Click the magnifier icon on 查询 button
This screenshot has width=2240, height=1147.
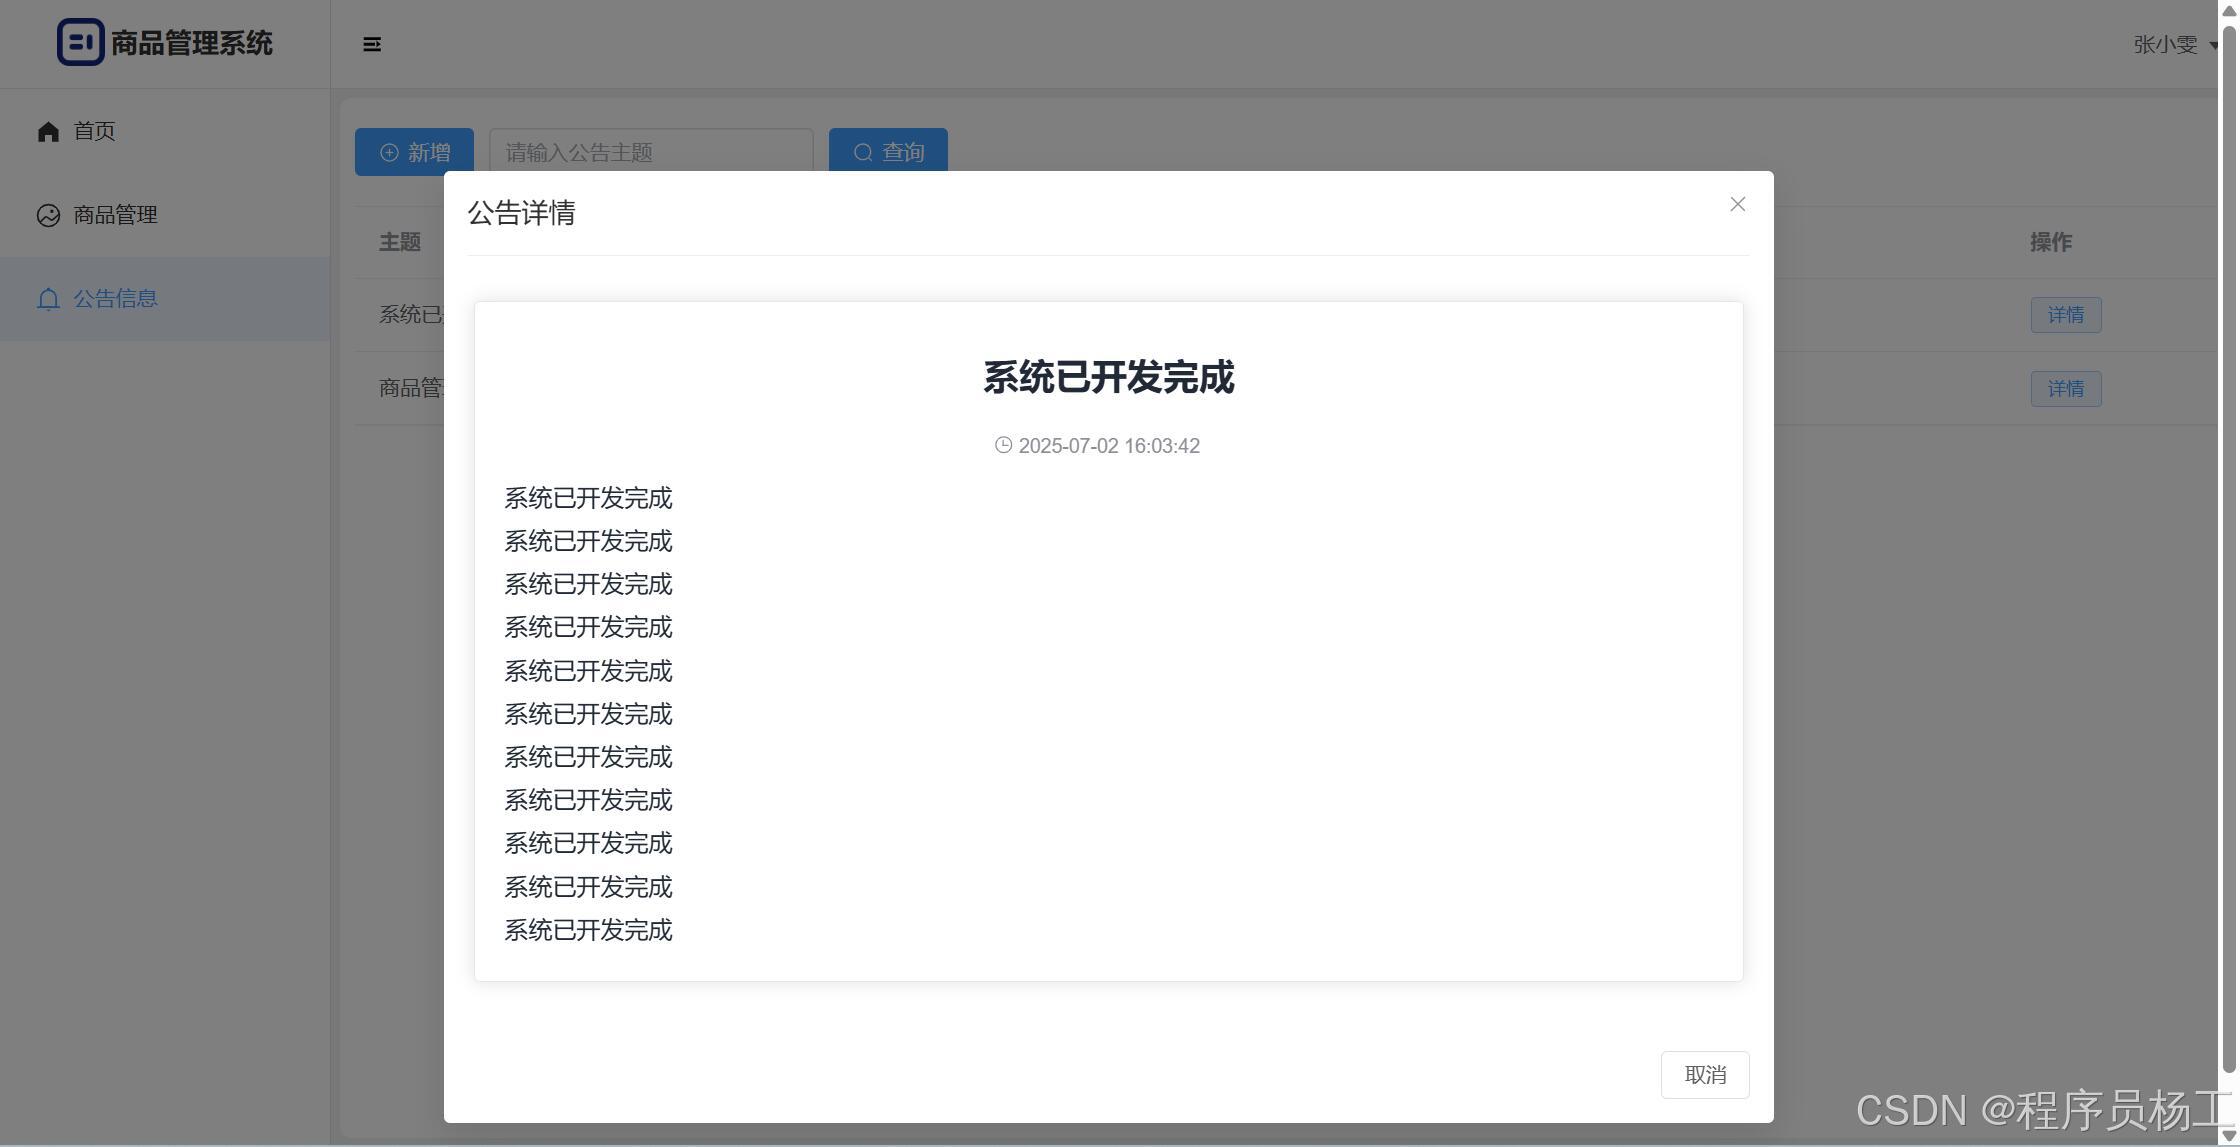pyautogui.click(x=863, y=152)
